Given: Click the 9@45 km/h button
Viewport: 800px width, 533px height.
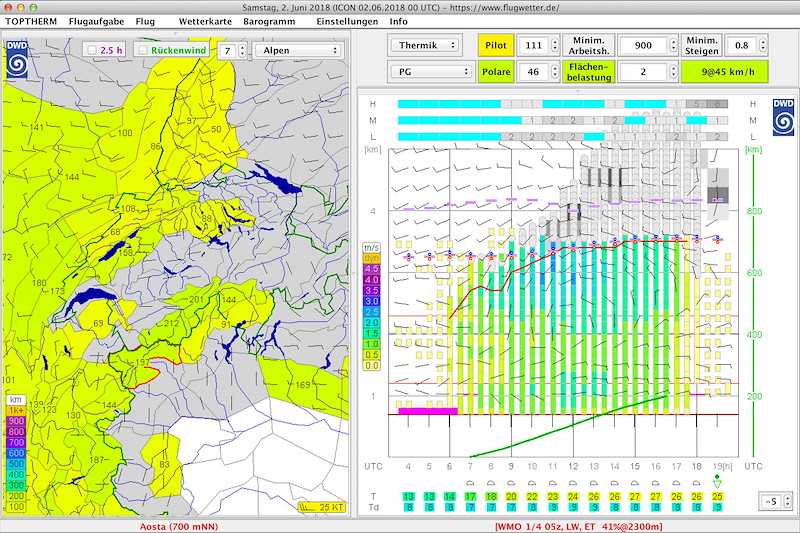Looking at the screenshot, I should [724, 72].
